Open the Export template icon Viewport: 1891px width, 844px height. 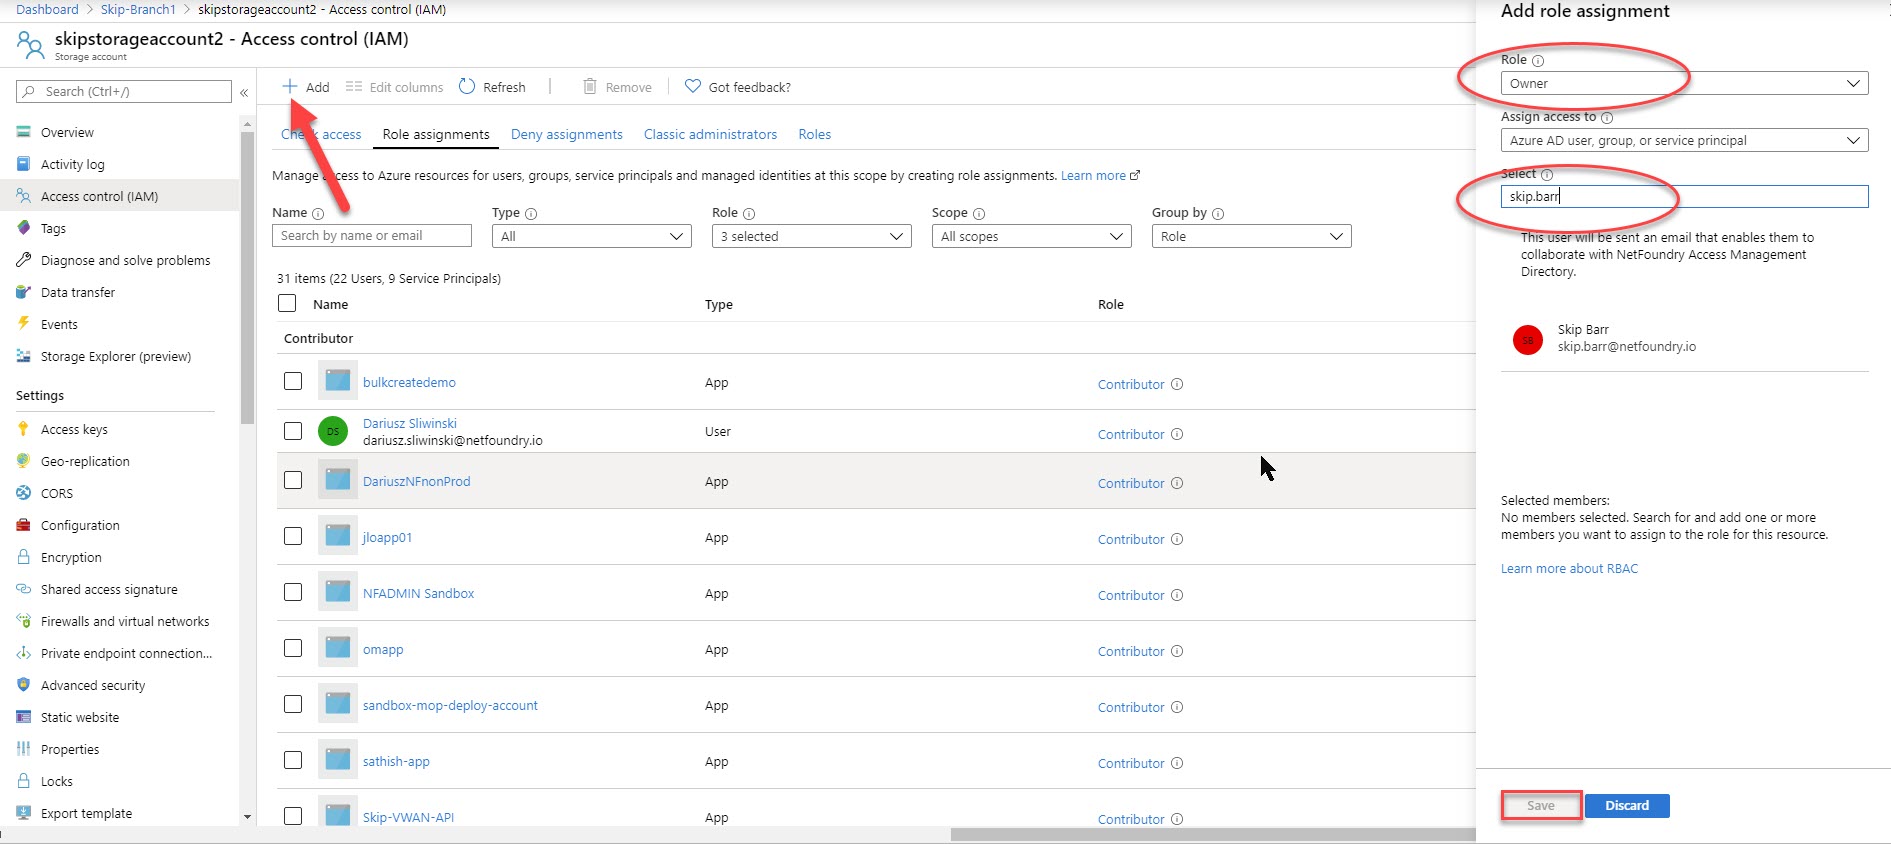(24, 813)
